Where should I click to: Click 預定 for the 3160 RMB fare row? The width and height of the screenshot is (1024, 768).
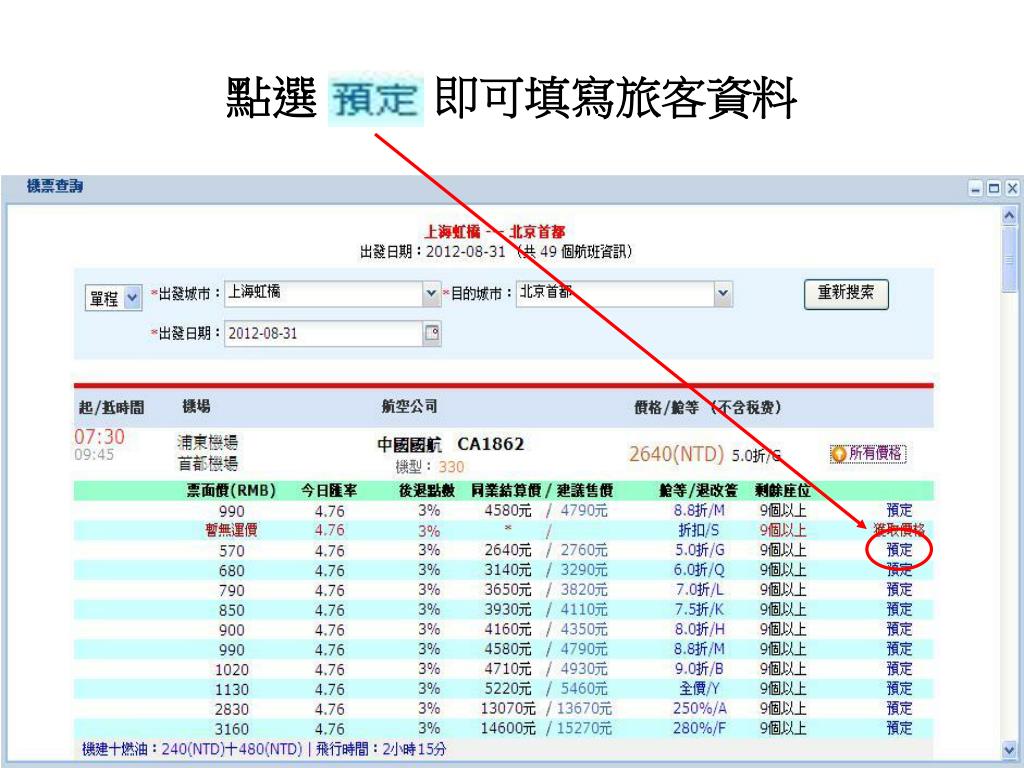tap(899, 728)
